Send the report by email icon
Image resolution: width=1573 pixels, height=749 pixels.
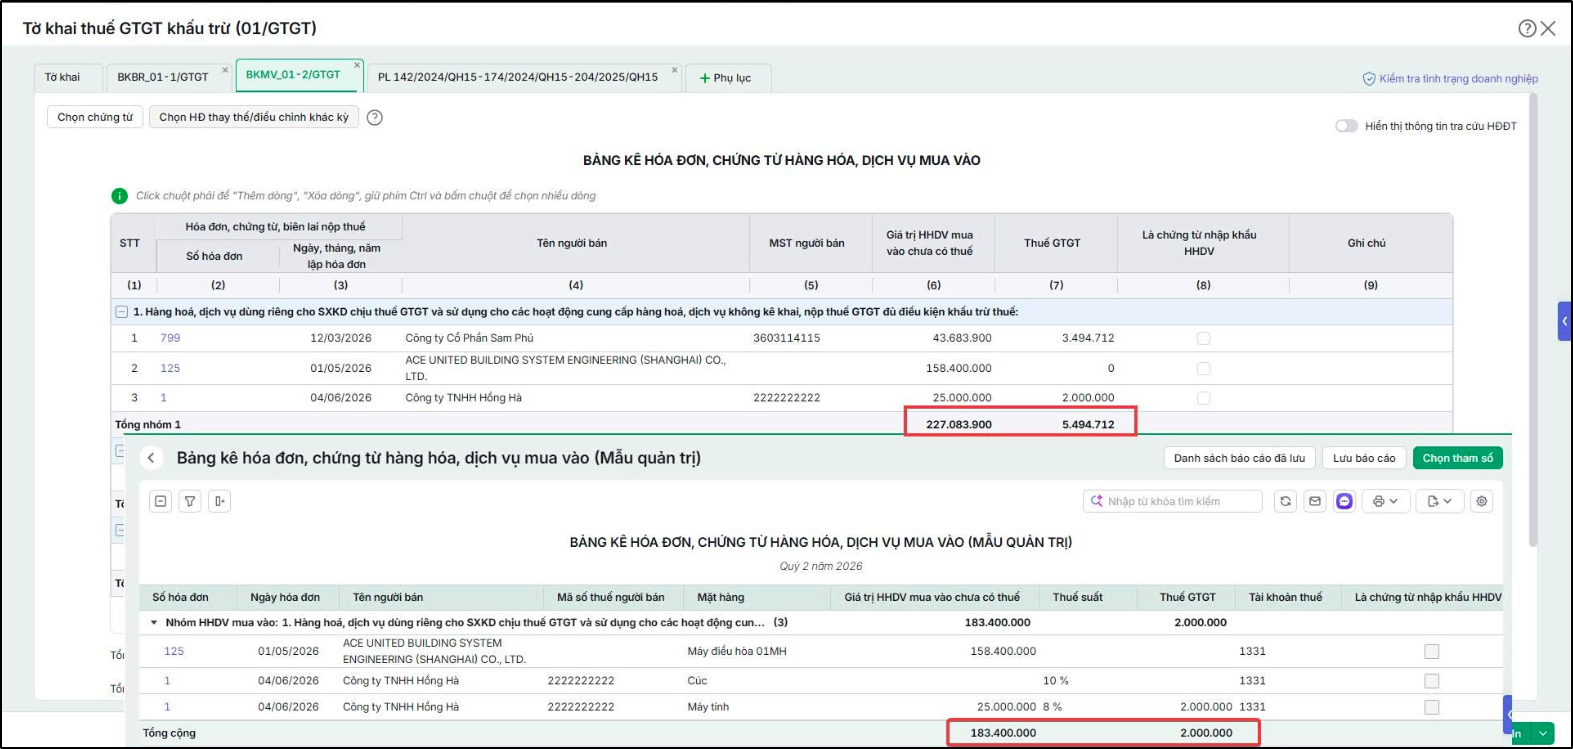pyautogui.click(x=1315, y=501)
